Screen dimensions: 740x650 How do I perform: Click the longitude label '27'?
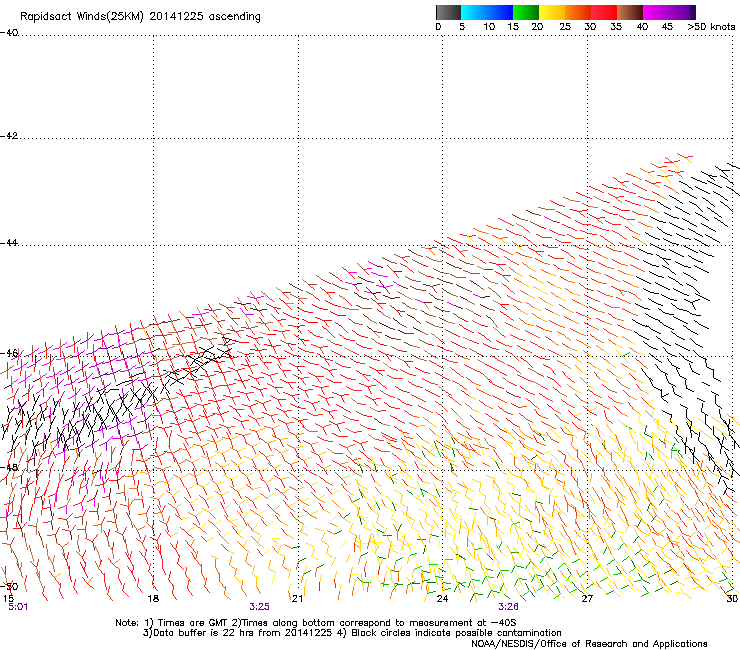point(587,599)
